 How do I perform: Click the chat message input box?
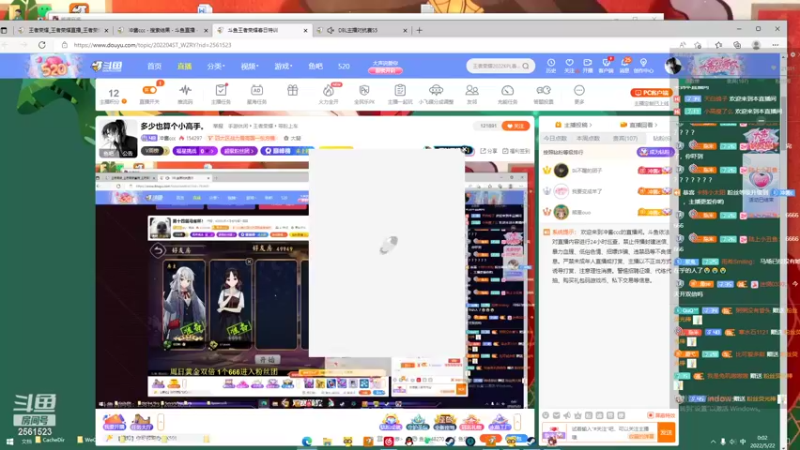coord(612,432)
